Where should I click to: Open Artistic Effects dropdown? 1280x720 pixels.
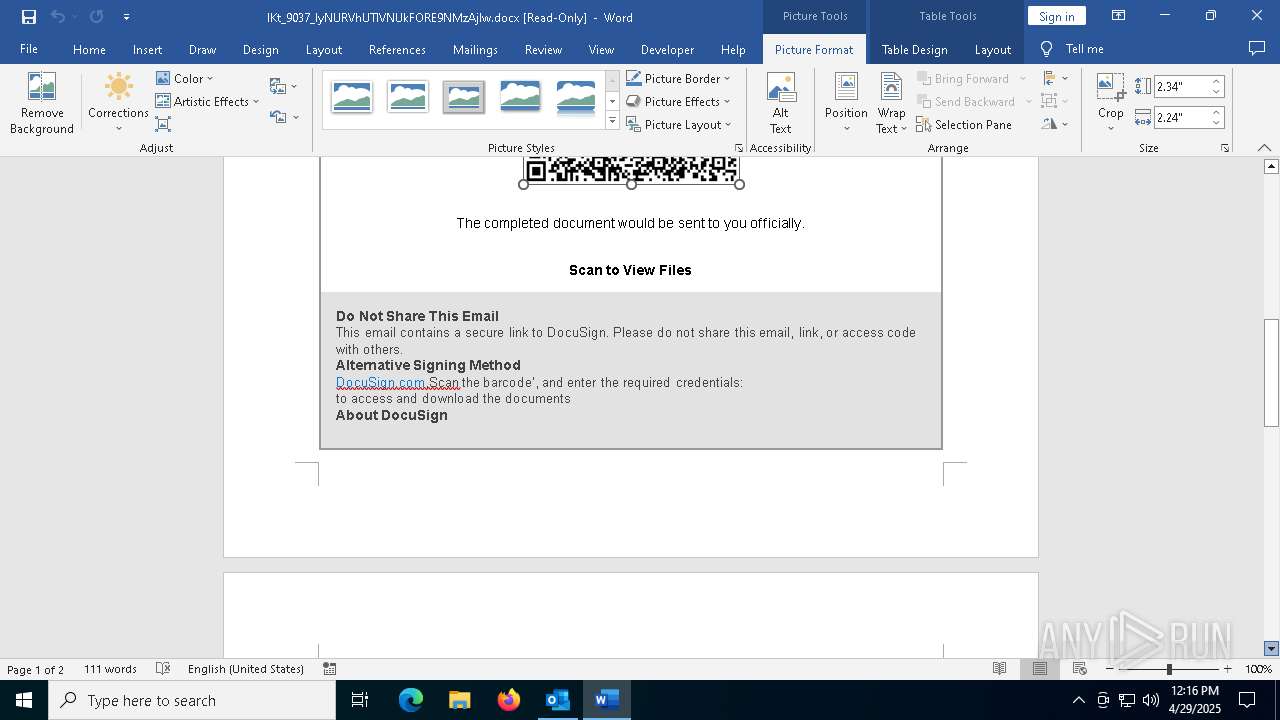click(x=207, y=101)
